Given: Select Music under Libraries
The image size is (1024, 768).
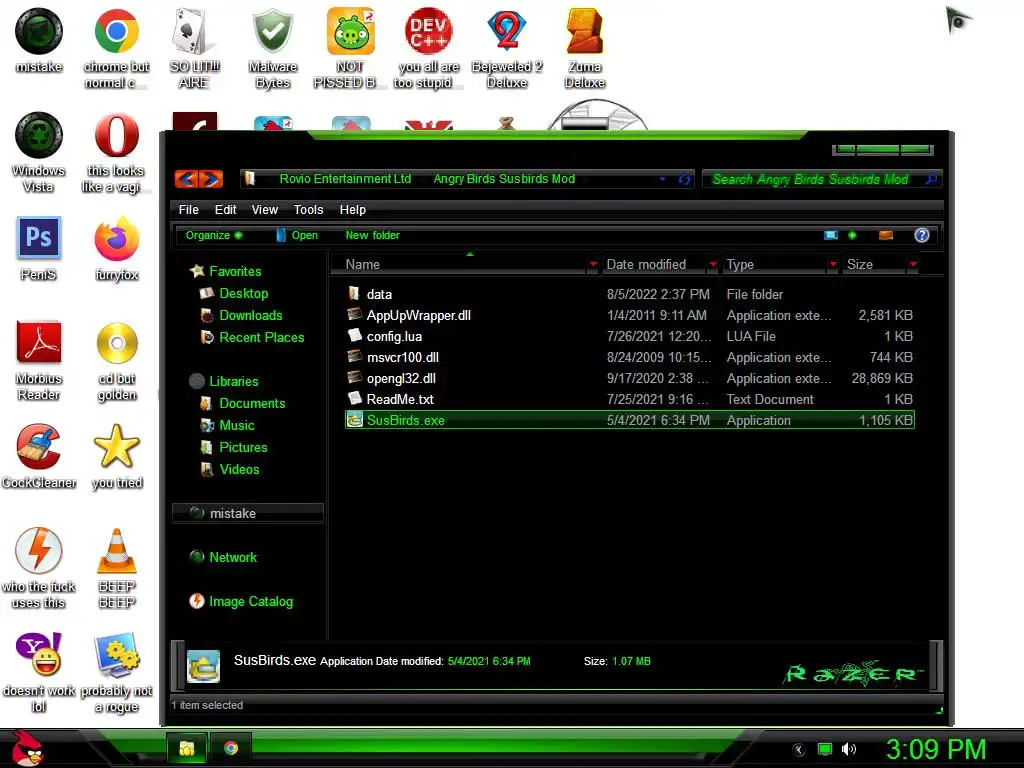Looking at the screenshot, I should click(237, 426).
